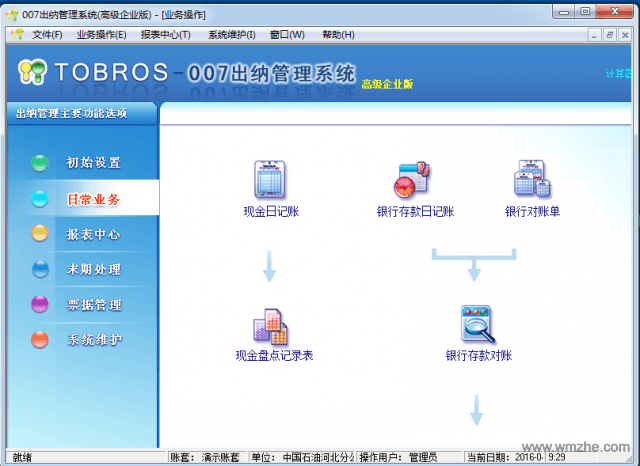640x466 pixels.
Task: Click the 当前日期 status entry
Action: (505, 457)
